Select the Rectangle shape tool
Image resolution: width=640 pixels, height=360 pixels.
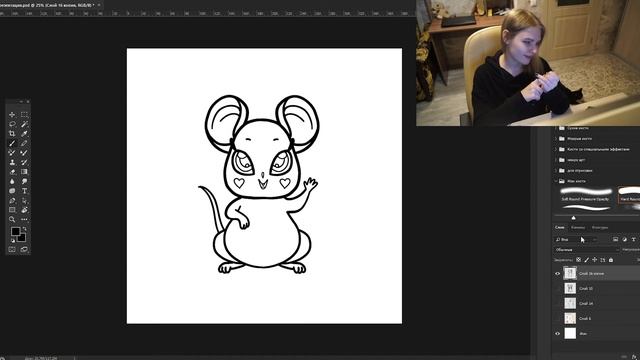(x=12, y=210)
